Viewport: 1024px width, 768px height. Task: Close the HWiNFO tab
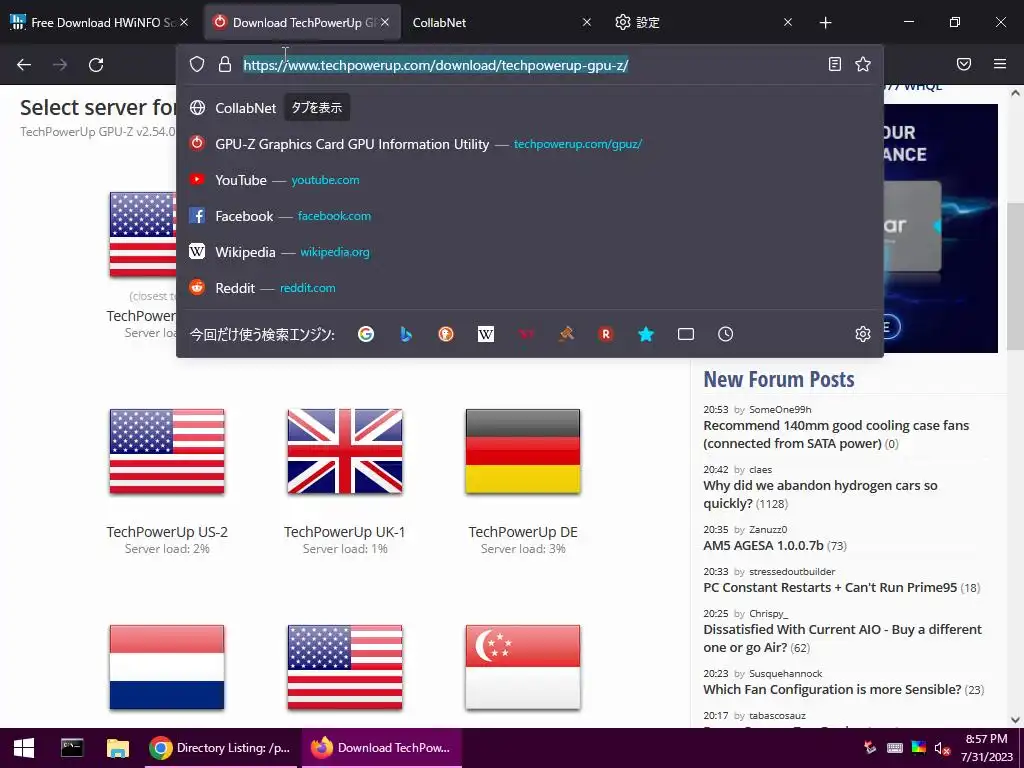184,22
